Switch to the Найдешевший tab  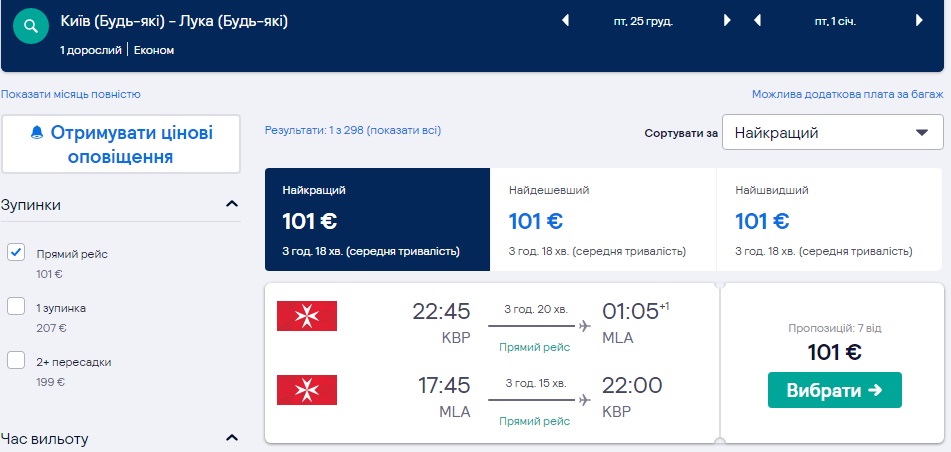pos(603,219)
